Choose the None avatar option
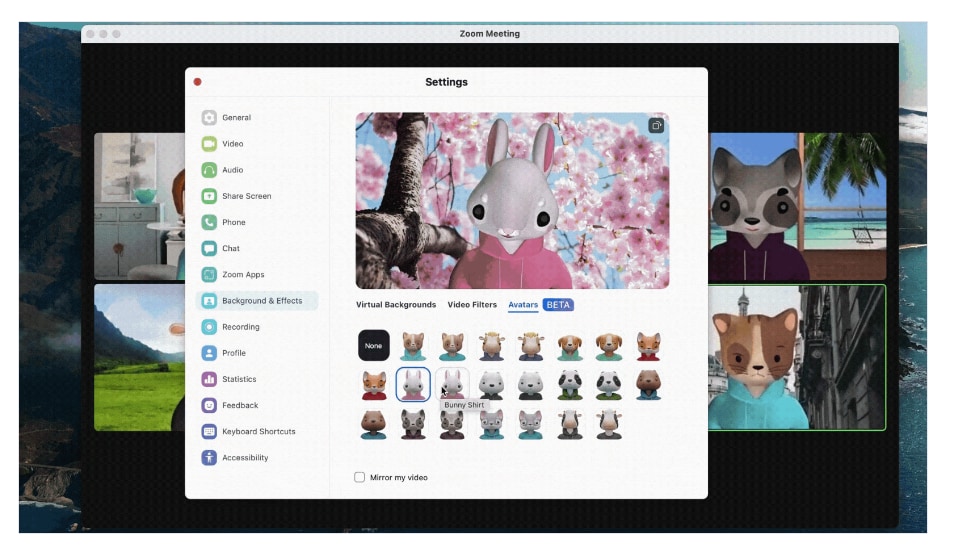The height and width of the screenshot is (556, 970). (x=374, y=346)
